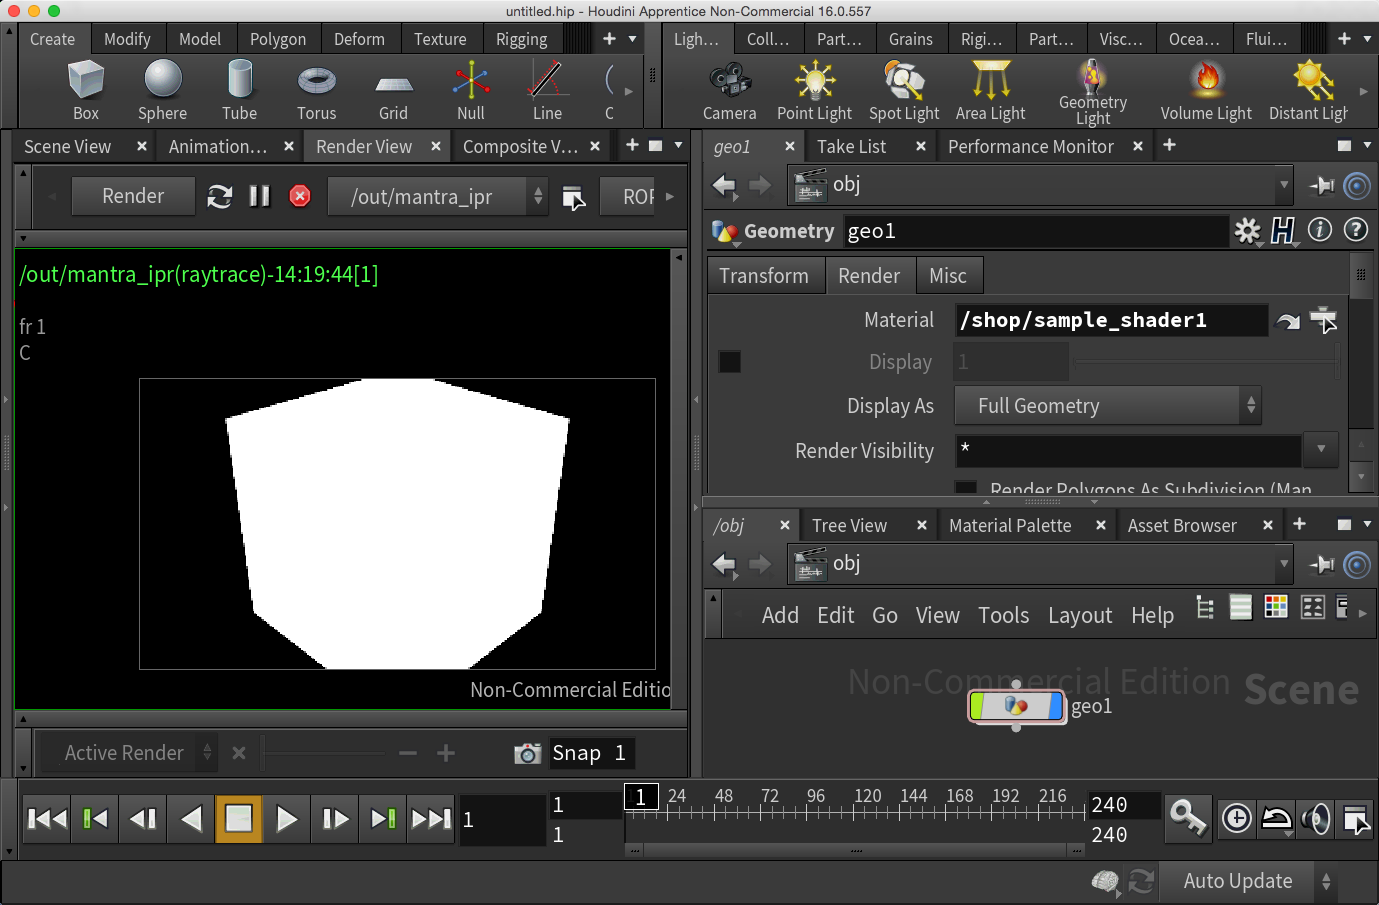Click the Volume Light shelf icon
Screen dimensions: 1379x905
click(1206, 90)
